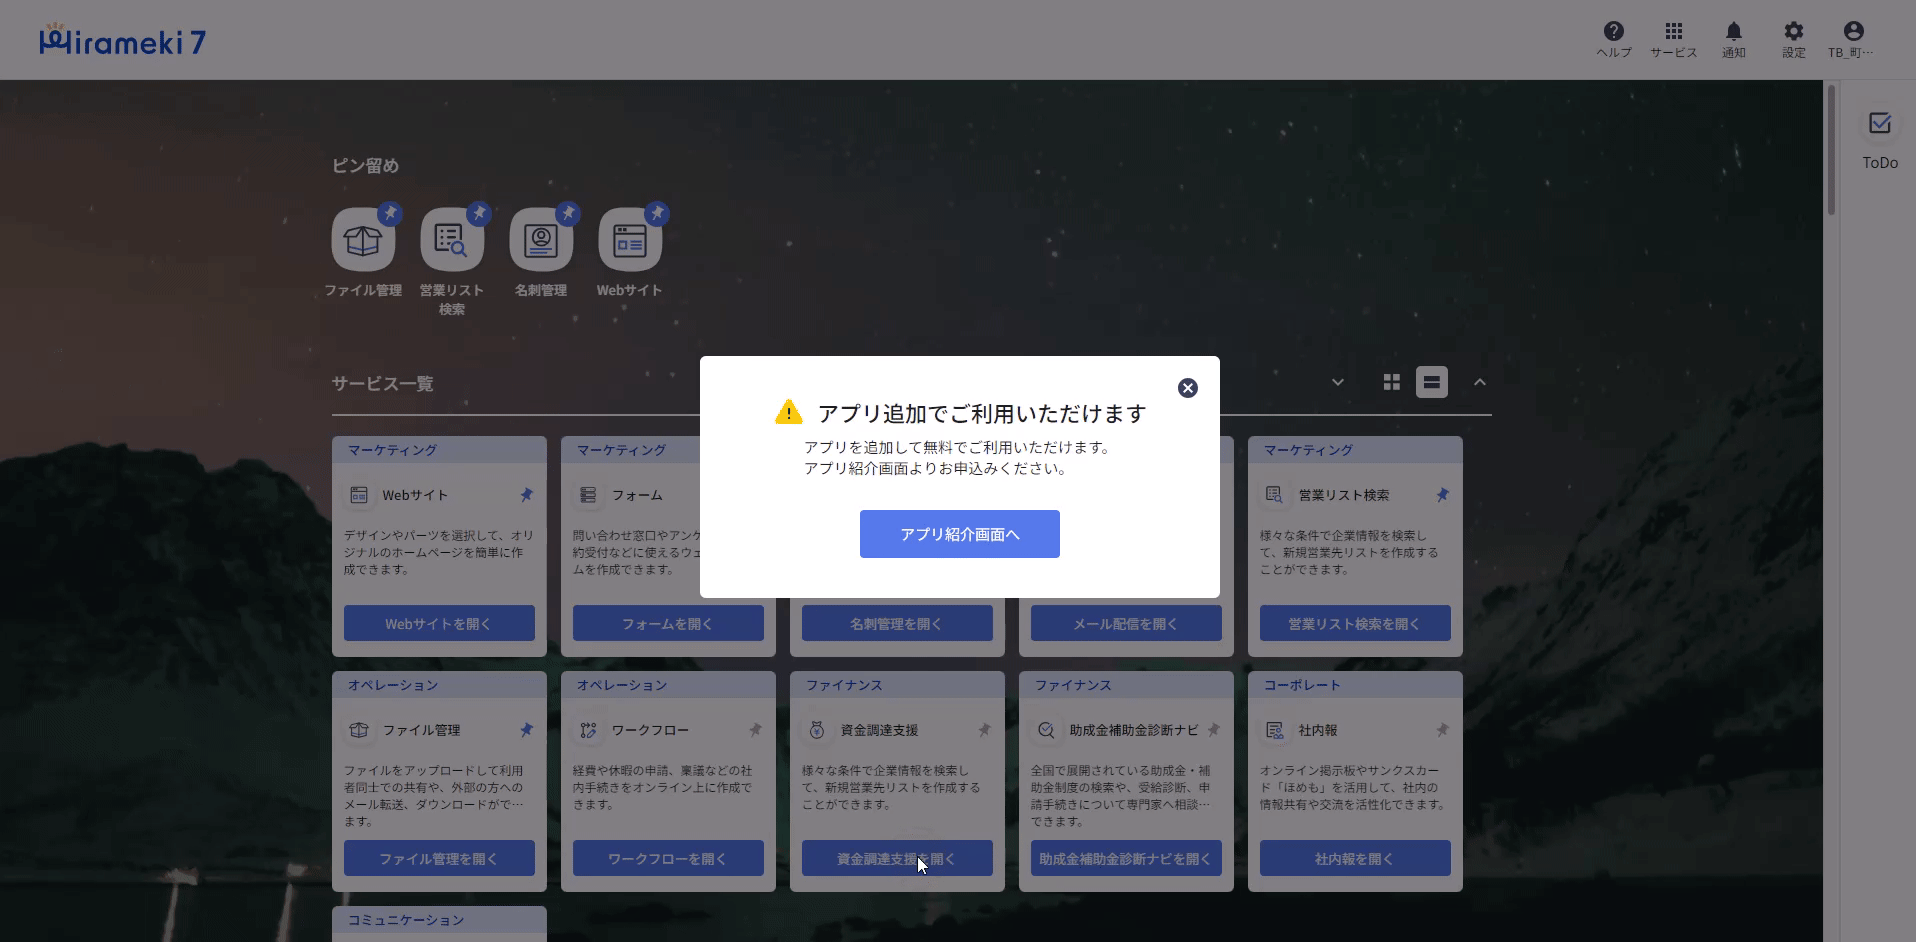
Task: Click the 資金調達支援 money bag icon
Action: pos(817,730)
